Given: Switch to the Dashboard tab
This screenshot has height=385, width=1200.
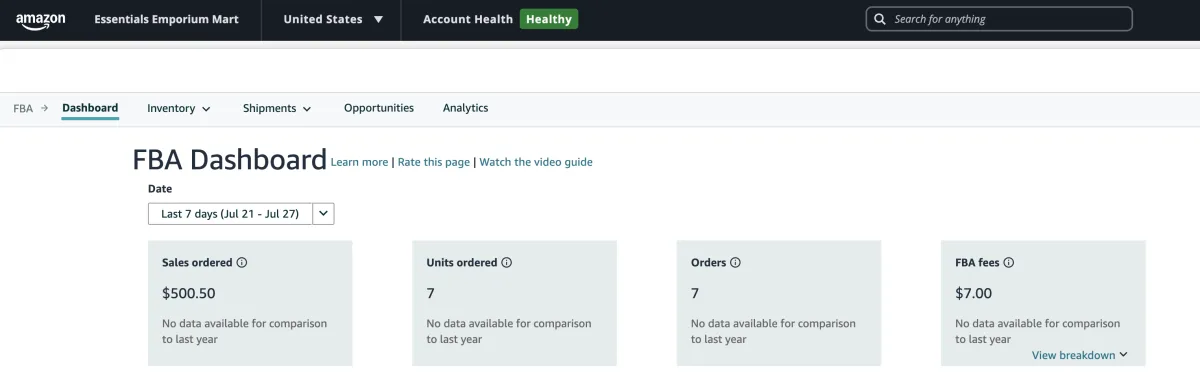Looking at the screenshot, I should (x=90, y=108).
